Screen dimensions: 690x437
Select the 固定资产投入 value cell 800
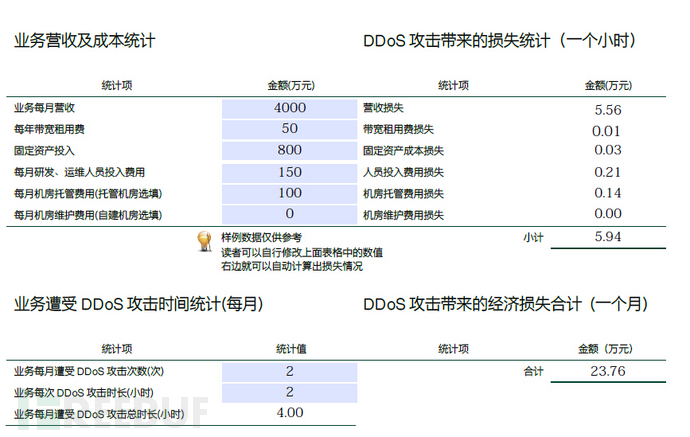click(x=290, y=151)
